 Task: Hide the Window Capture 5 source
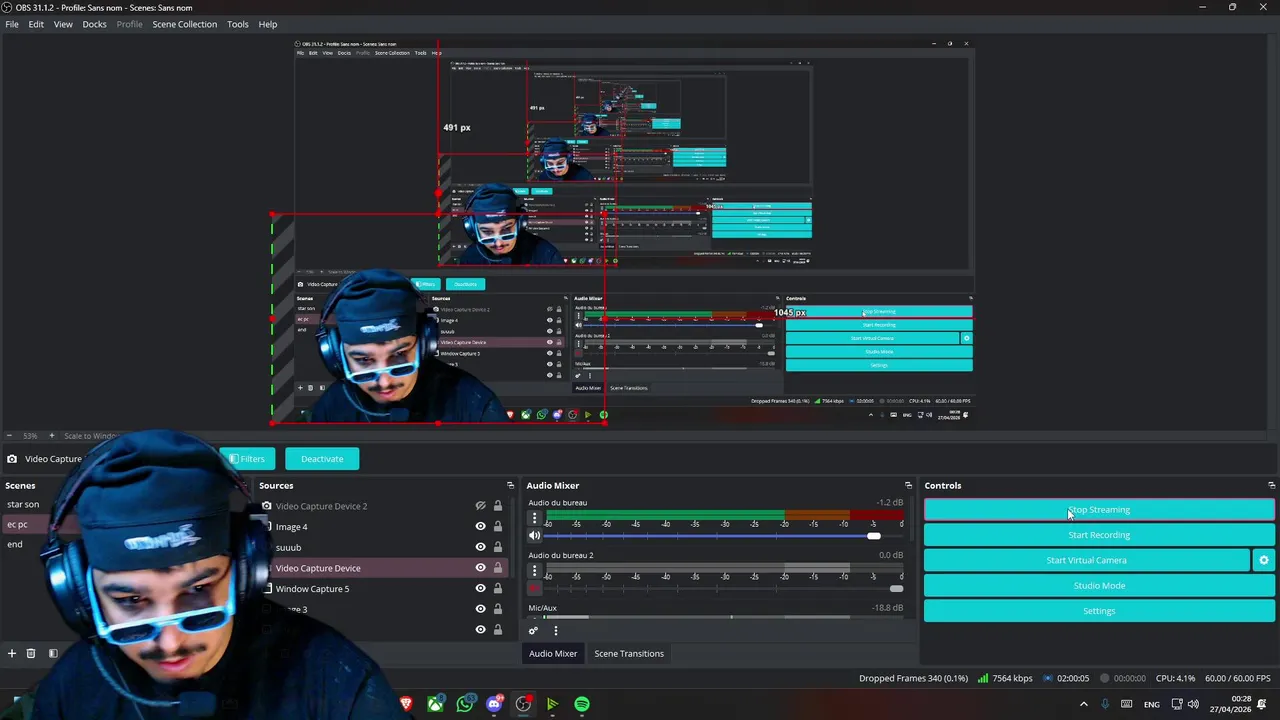(x=480, y=589)
